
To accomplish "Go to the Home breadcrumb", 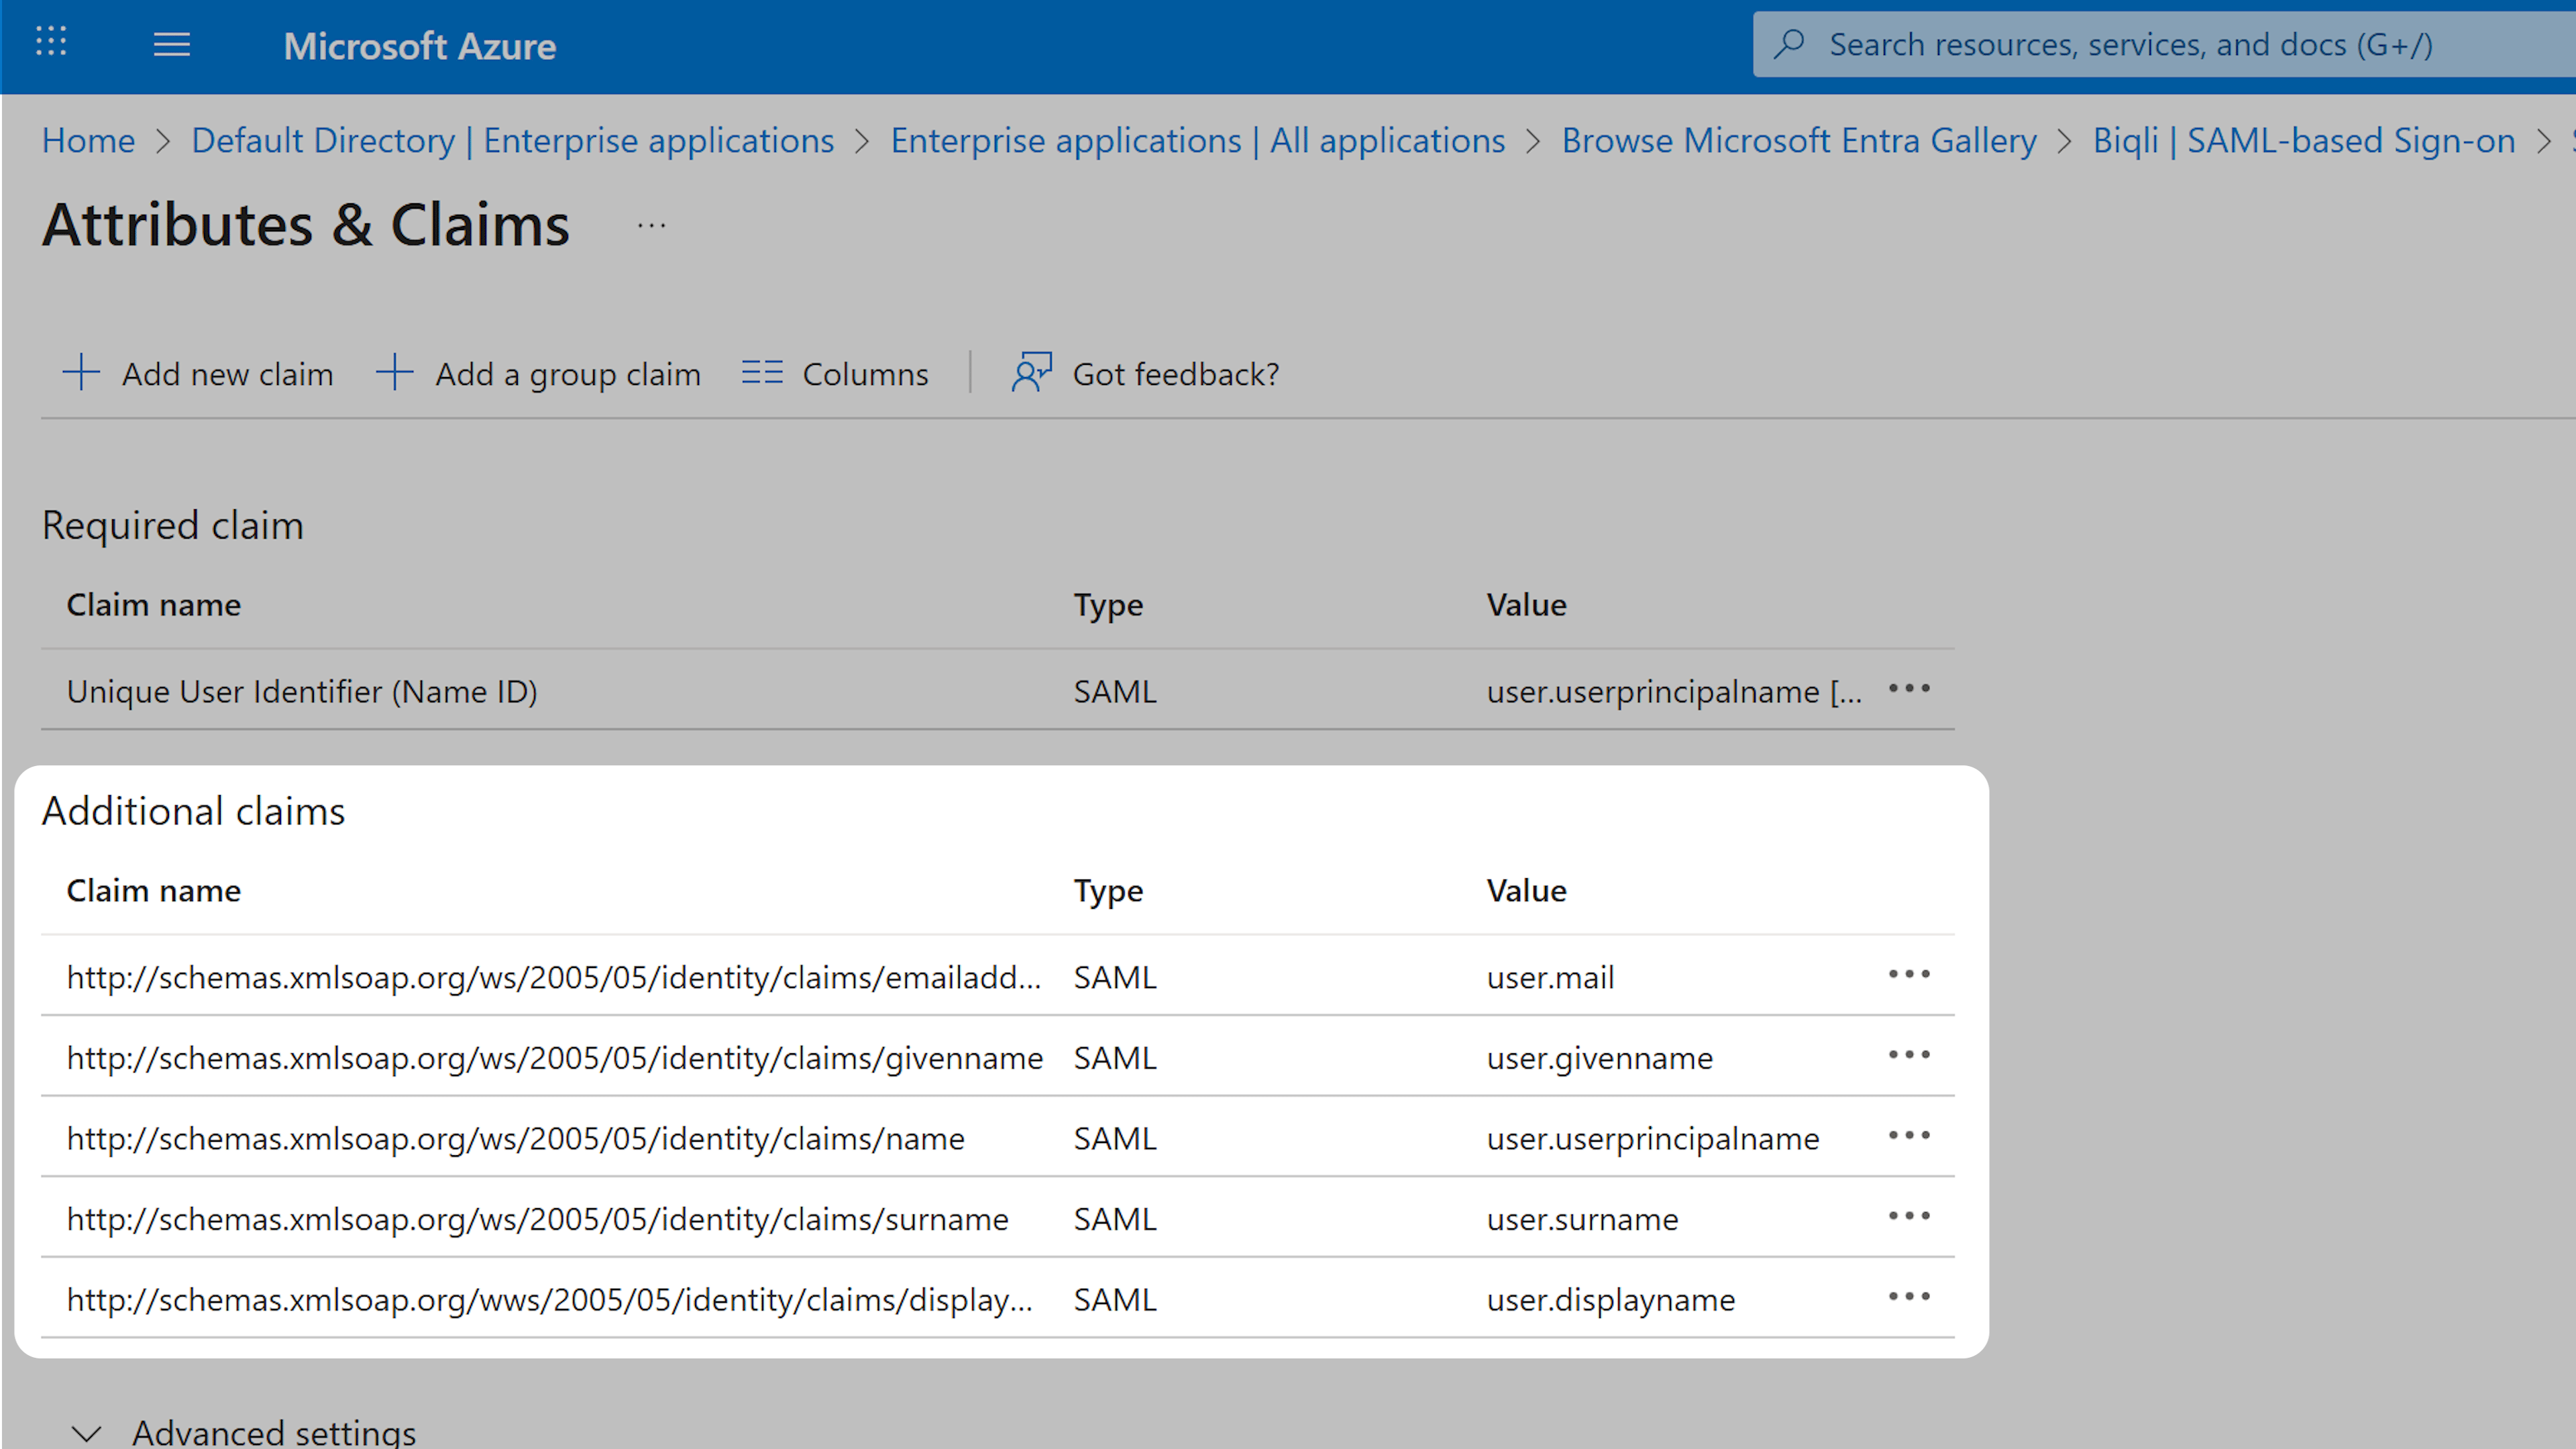I will 88,140.
